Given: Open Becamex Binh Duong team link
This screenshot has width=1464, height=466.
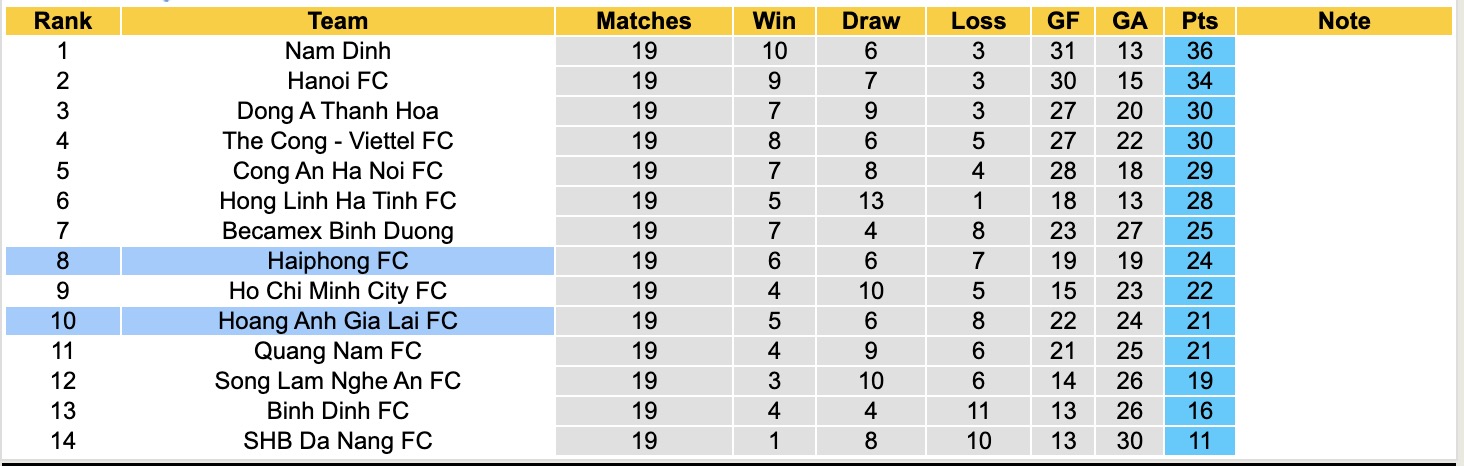Looking at the screenshot, I should [338, 231].
